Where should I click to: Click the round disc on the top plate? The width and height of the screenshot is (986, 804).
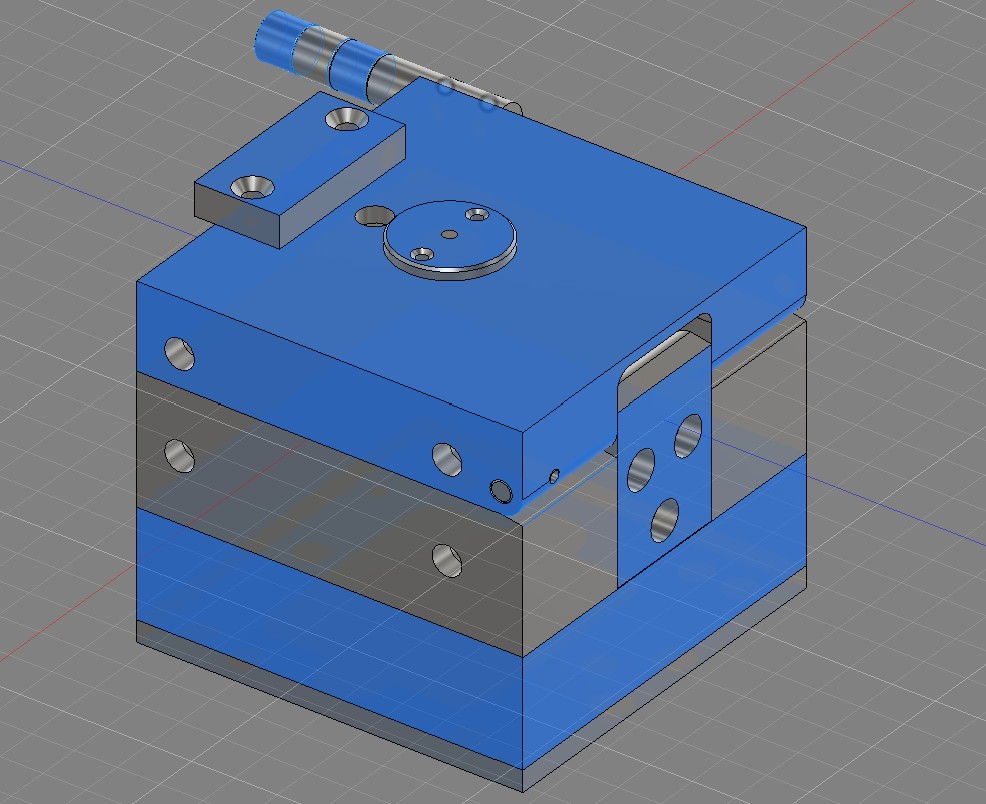click(450, 240)
